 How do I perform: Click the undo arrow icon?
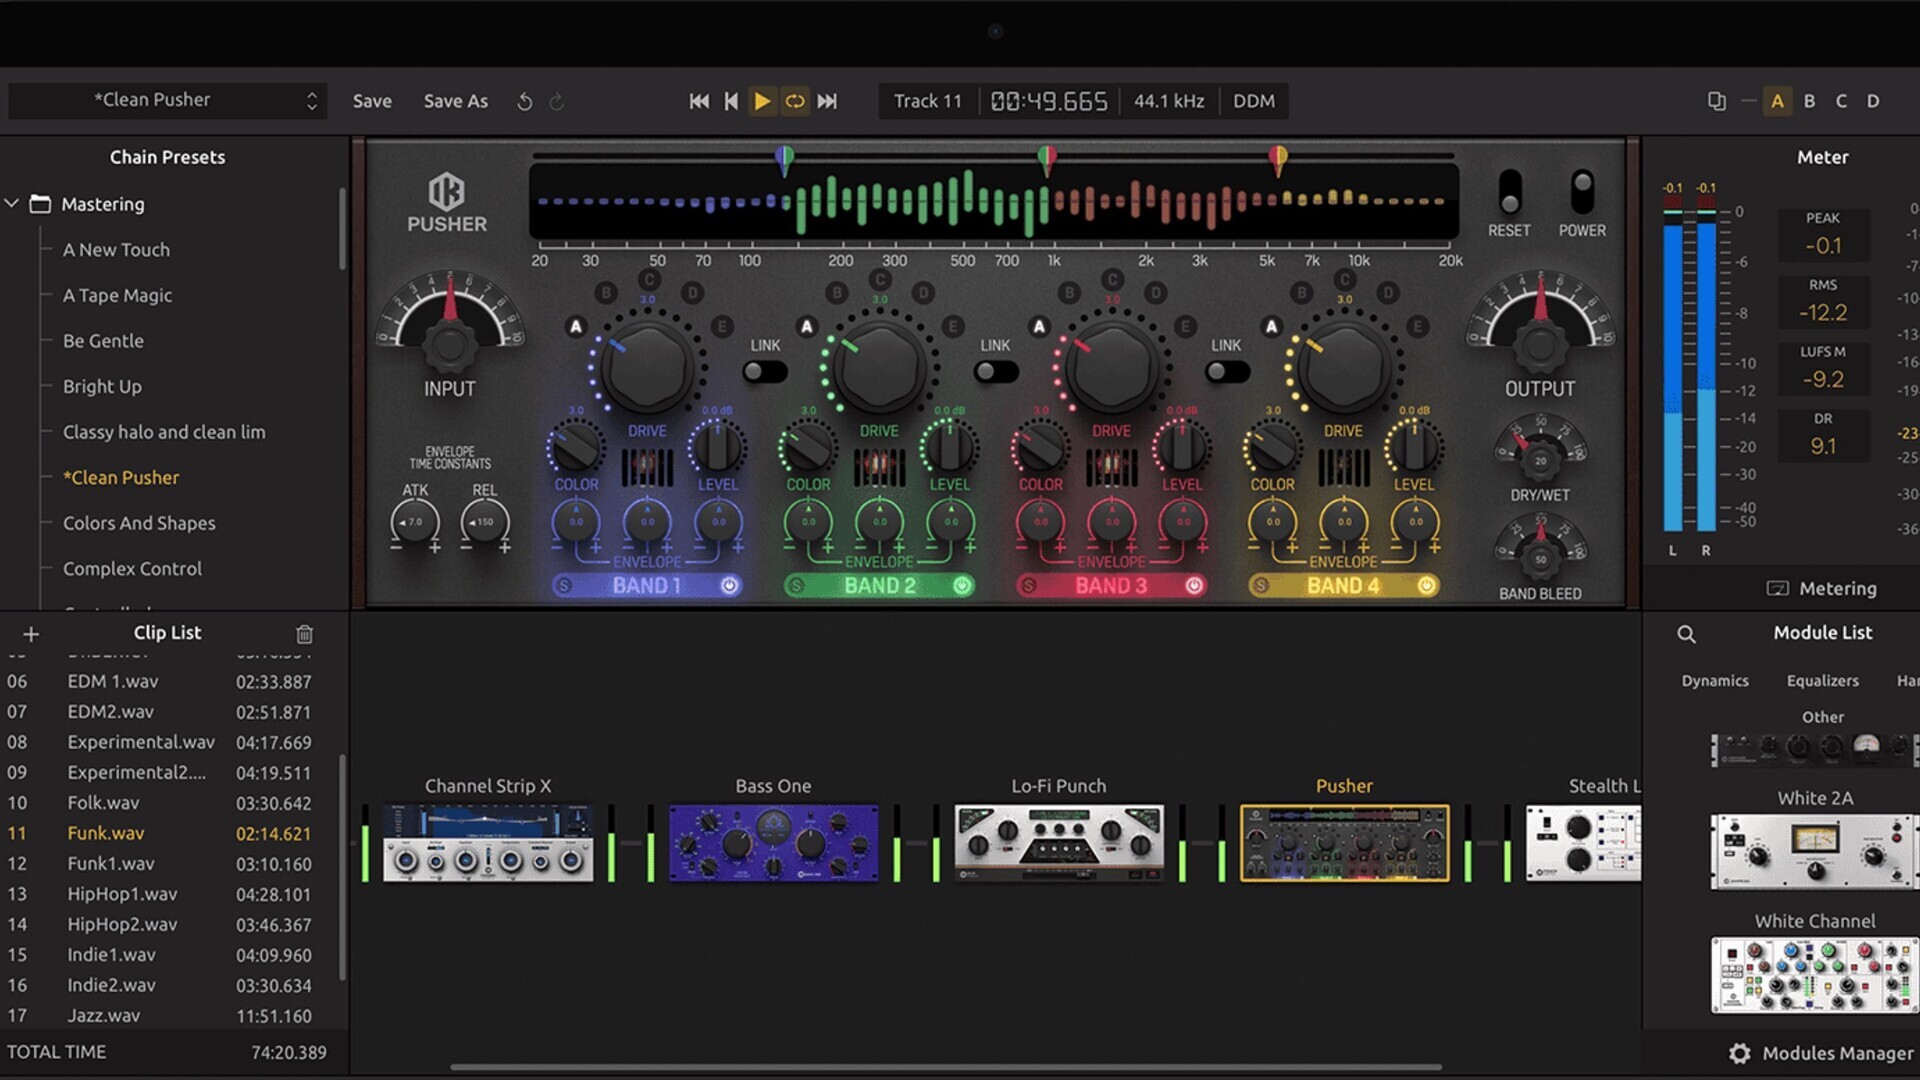524,101
